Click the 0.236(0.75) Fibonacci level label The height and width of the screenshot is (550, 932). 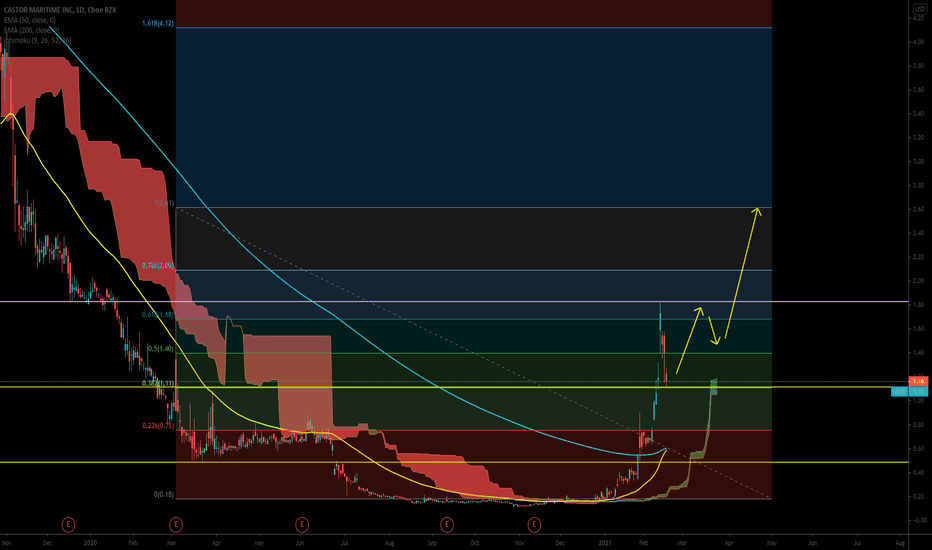pyautogui.click(x=158, y=426)
